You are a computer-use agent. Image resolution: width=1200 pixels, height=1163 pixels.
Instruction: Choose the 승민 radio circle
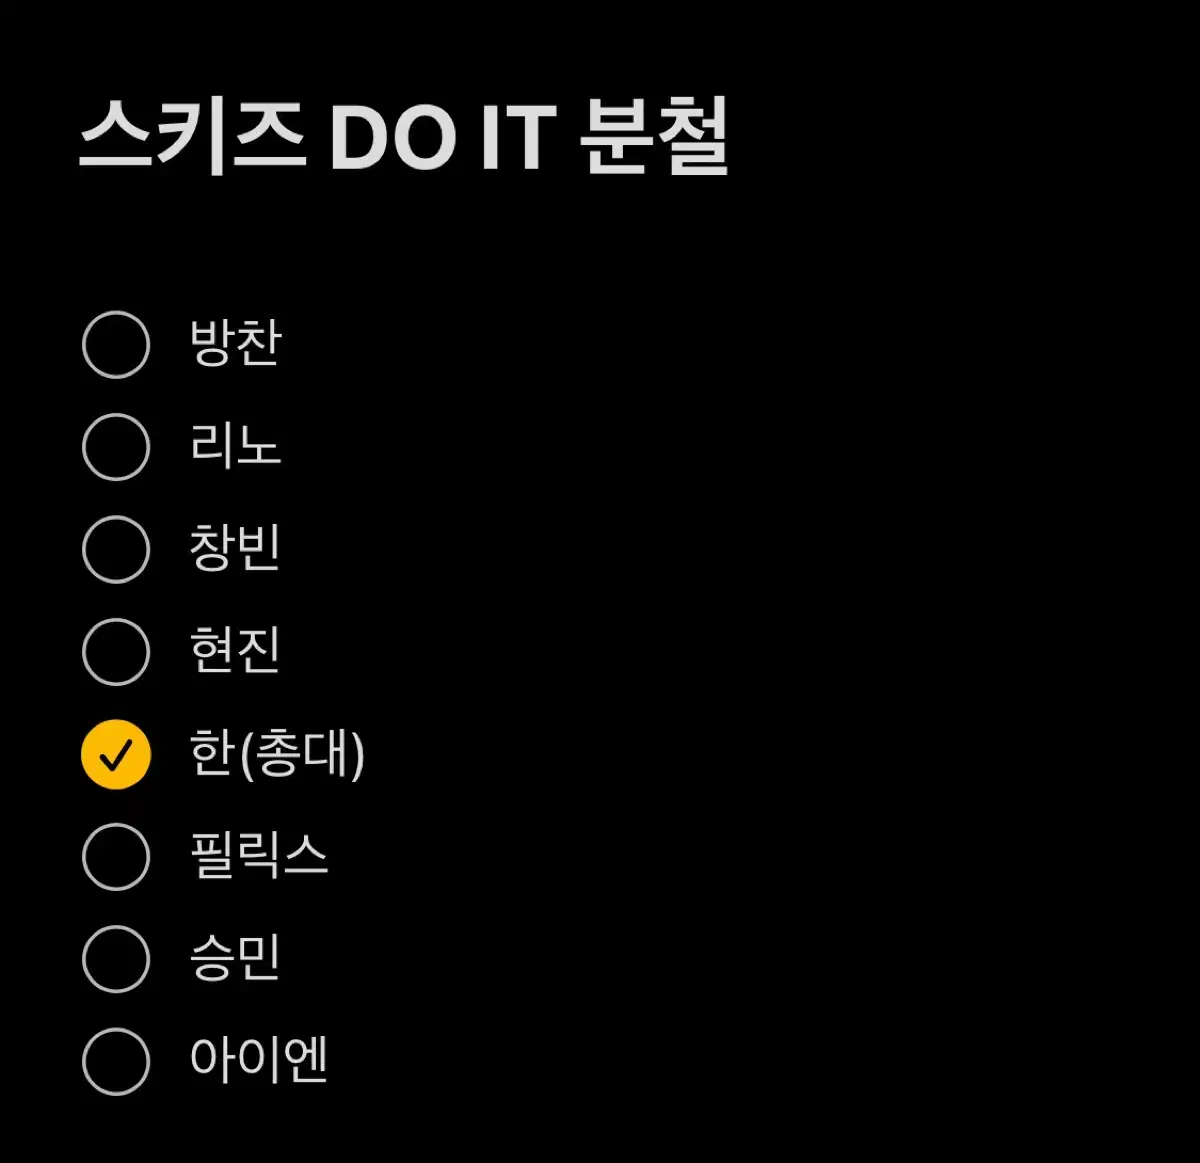tap(116, 959)
